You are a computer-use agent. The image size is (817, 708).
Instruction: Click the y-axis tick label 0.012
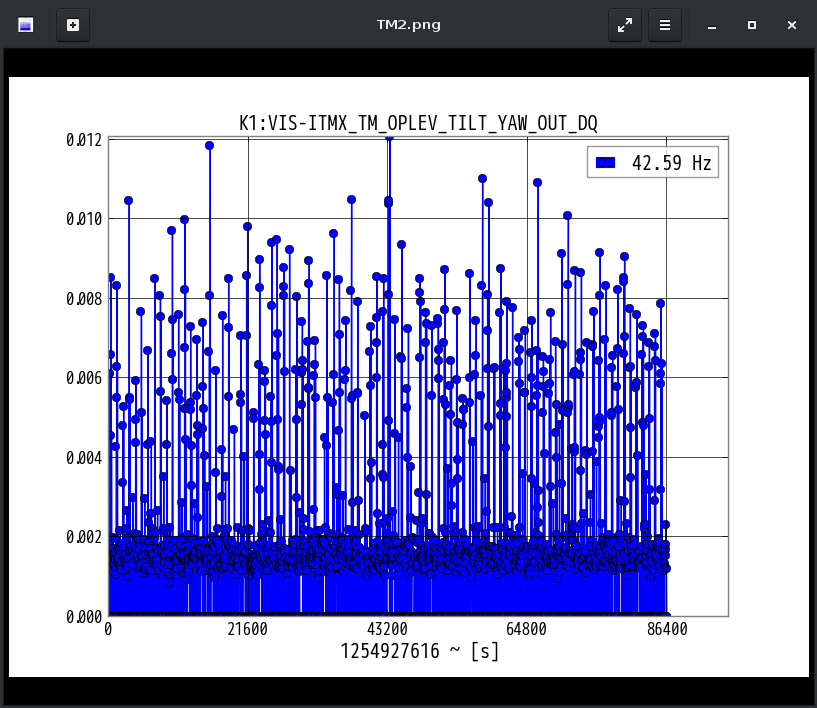pyautogui.click(x=84, y=140)
